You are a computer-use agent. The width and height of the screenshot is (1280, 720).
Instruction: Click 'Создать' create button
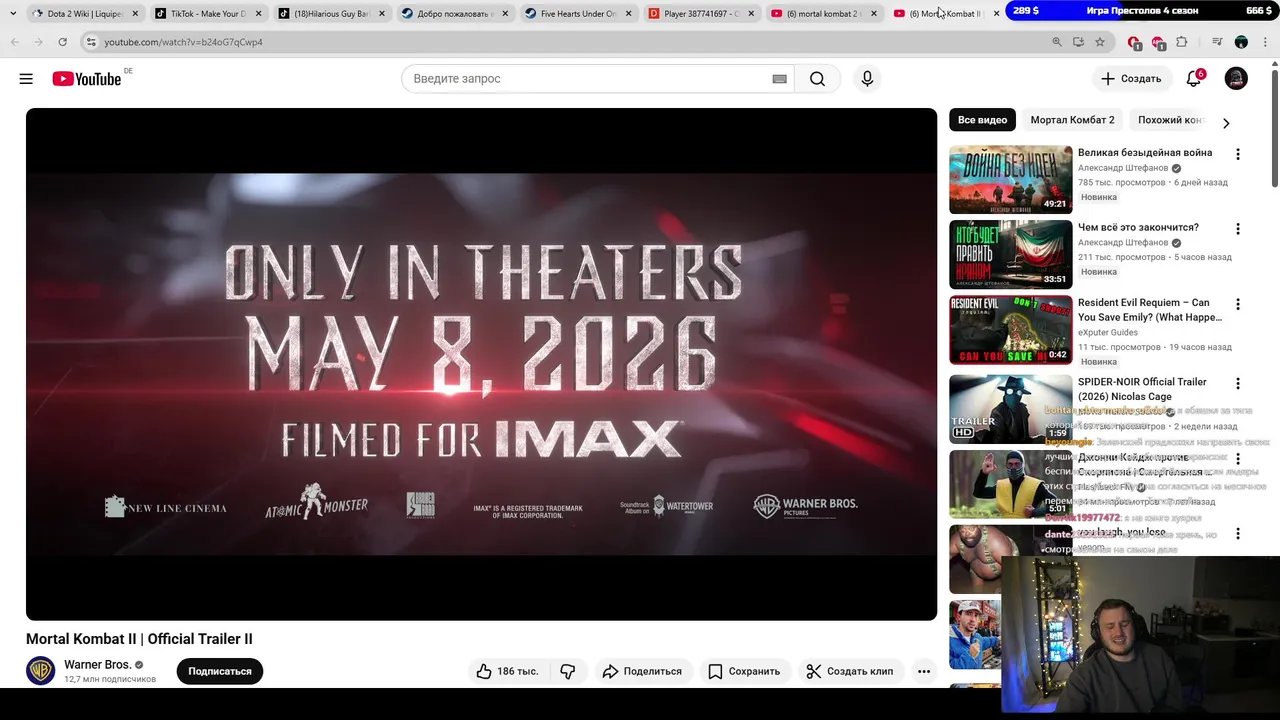[1131, 79]
